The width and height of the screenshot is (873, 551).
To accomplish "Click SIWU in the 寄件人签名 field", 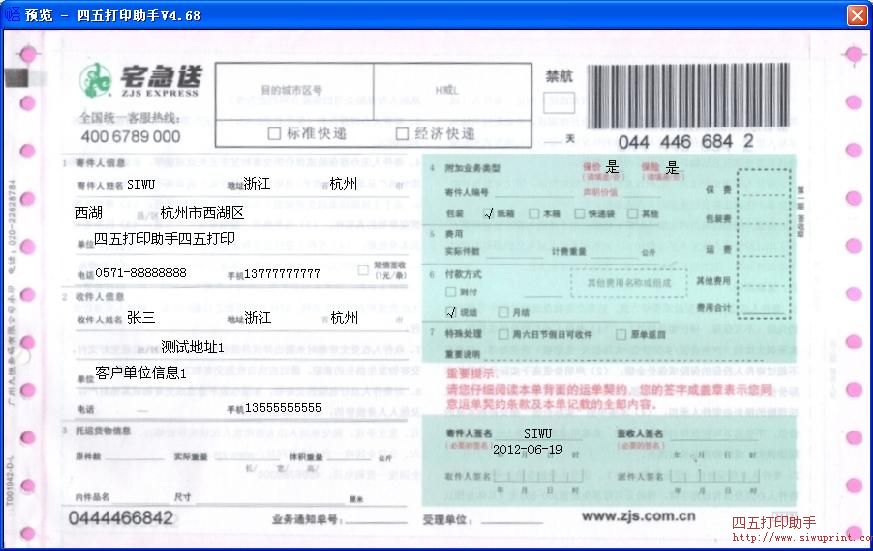I will [538, 434].
